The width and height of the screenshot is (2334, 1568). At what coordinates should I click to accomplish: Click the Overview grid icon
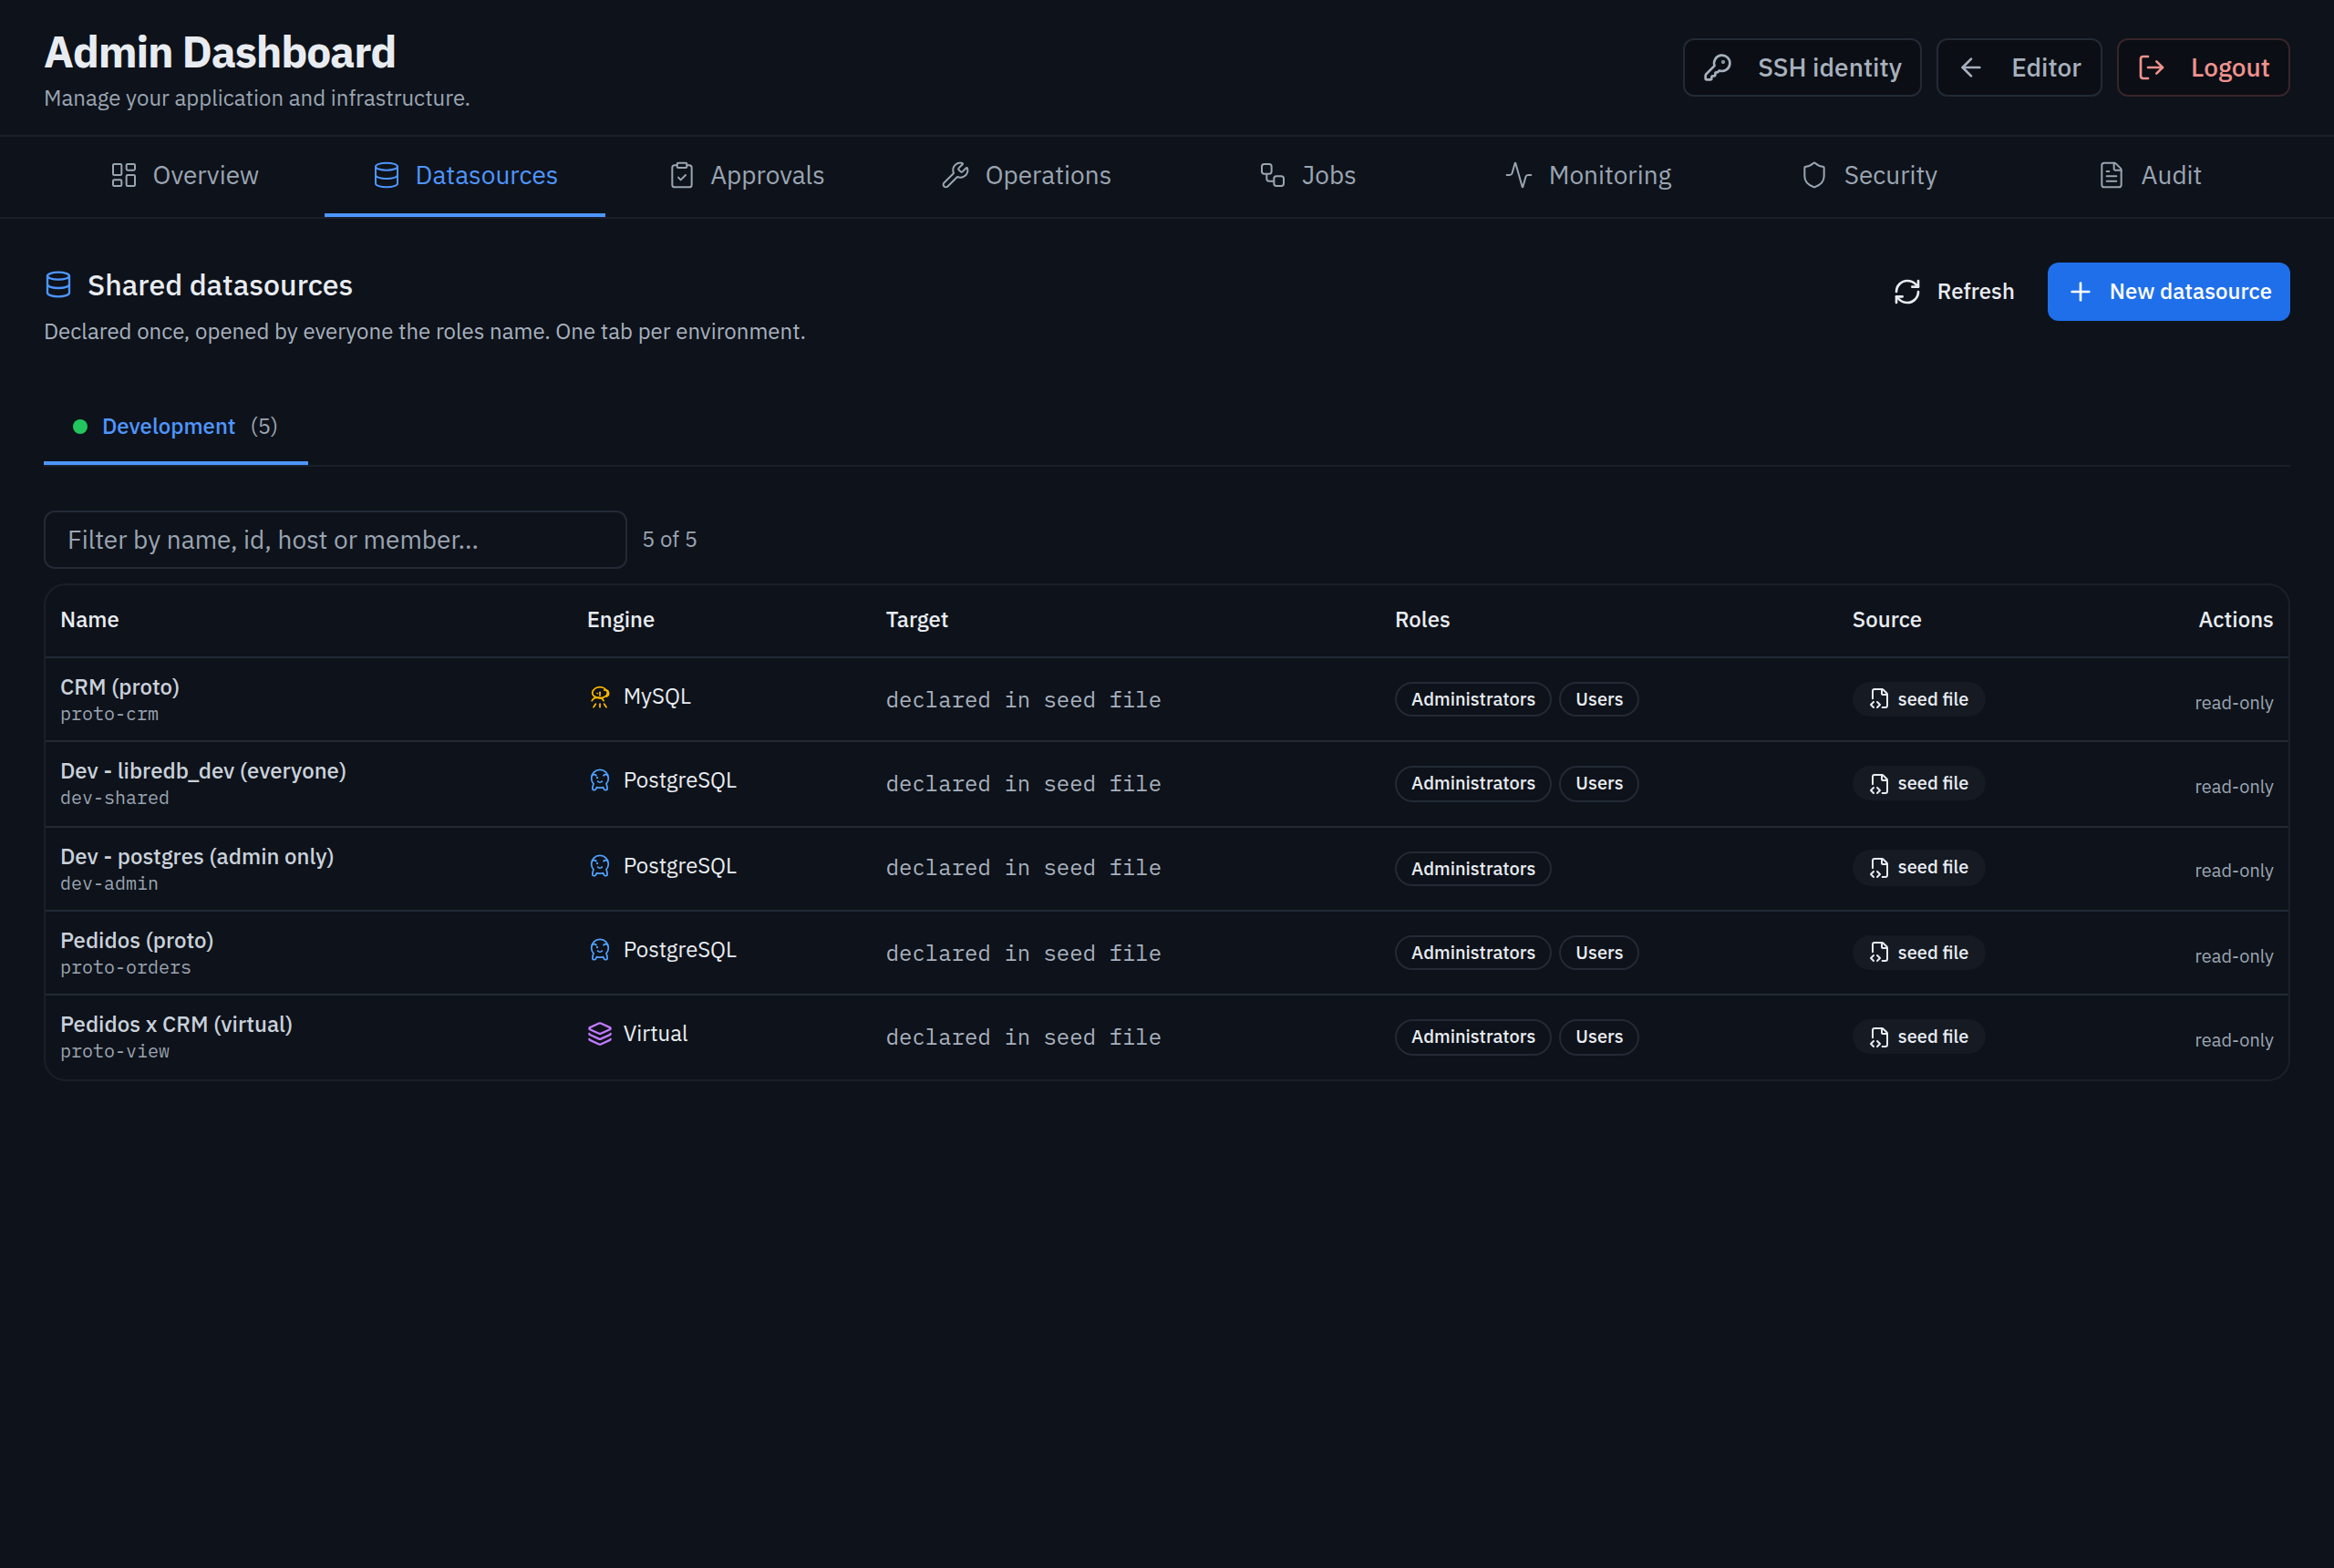click(x=124, y=176)
